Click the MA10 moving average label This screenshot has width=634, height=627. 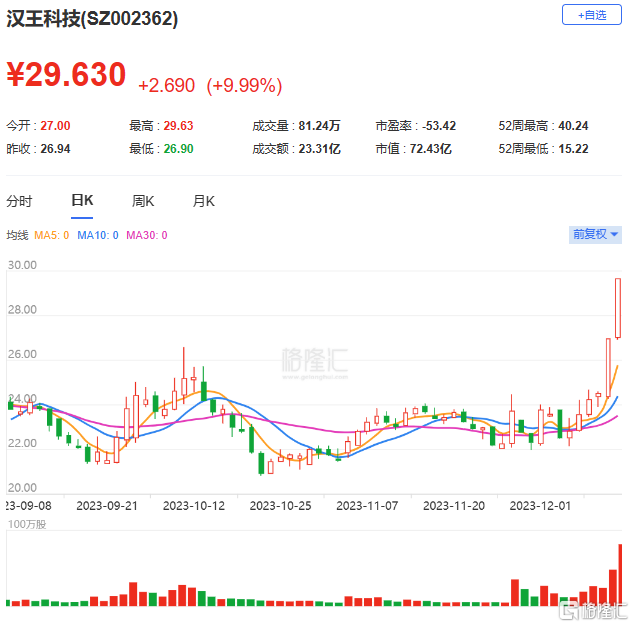click(98, 235)
